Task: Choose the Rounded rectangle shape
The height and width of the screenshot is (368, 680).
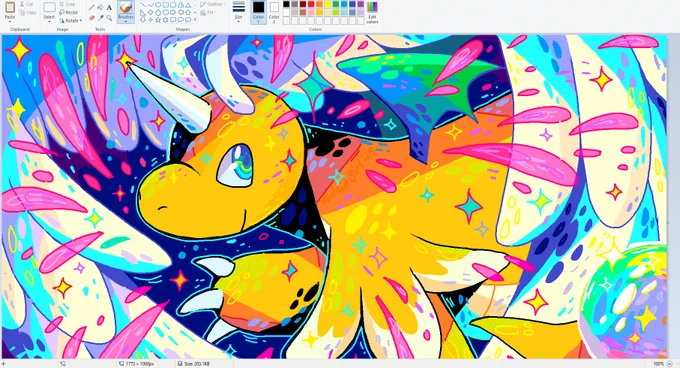Action: 173,5
